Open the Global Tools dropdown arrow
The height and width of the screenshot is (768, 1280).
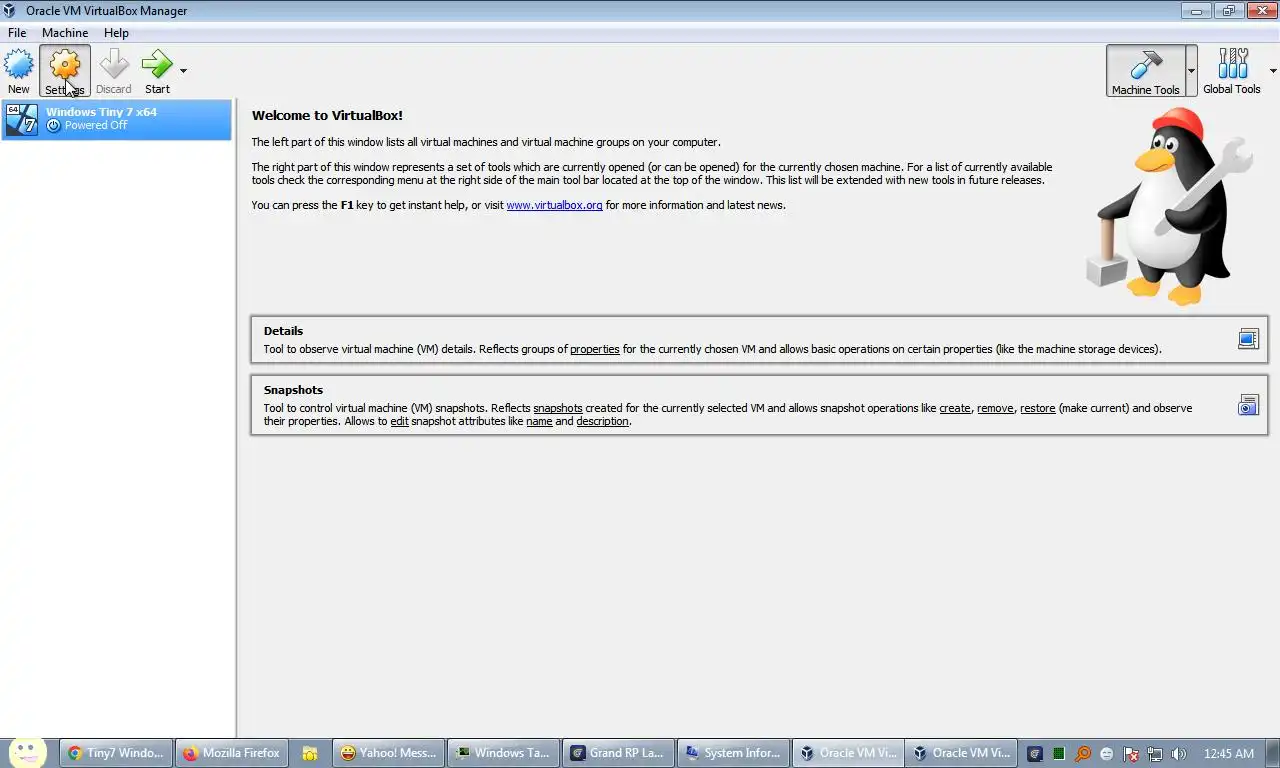coord(1273,71)
